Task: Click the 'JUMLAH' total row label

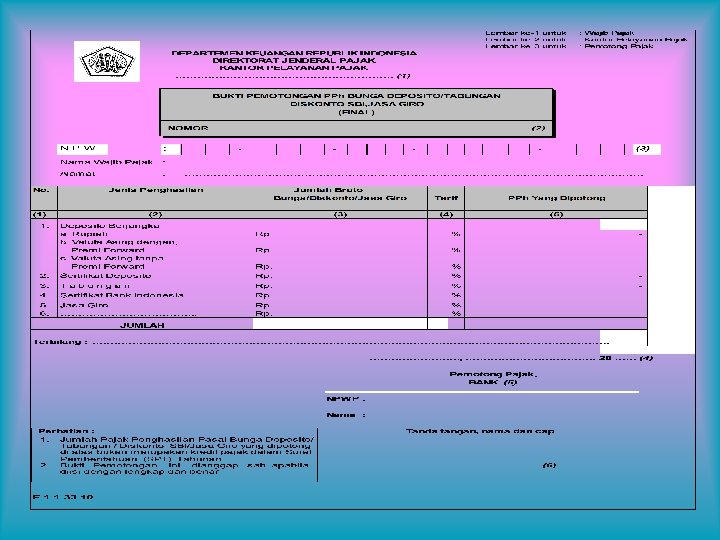Action: 142,325
